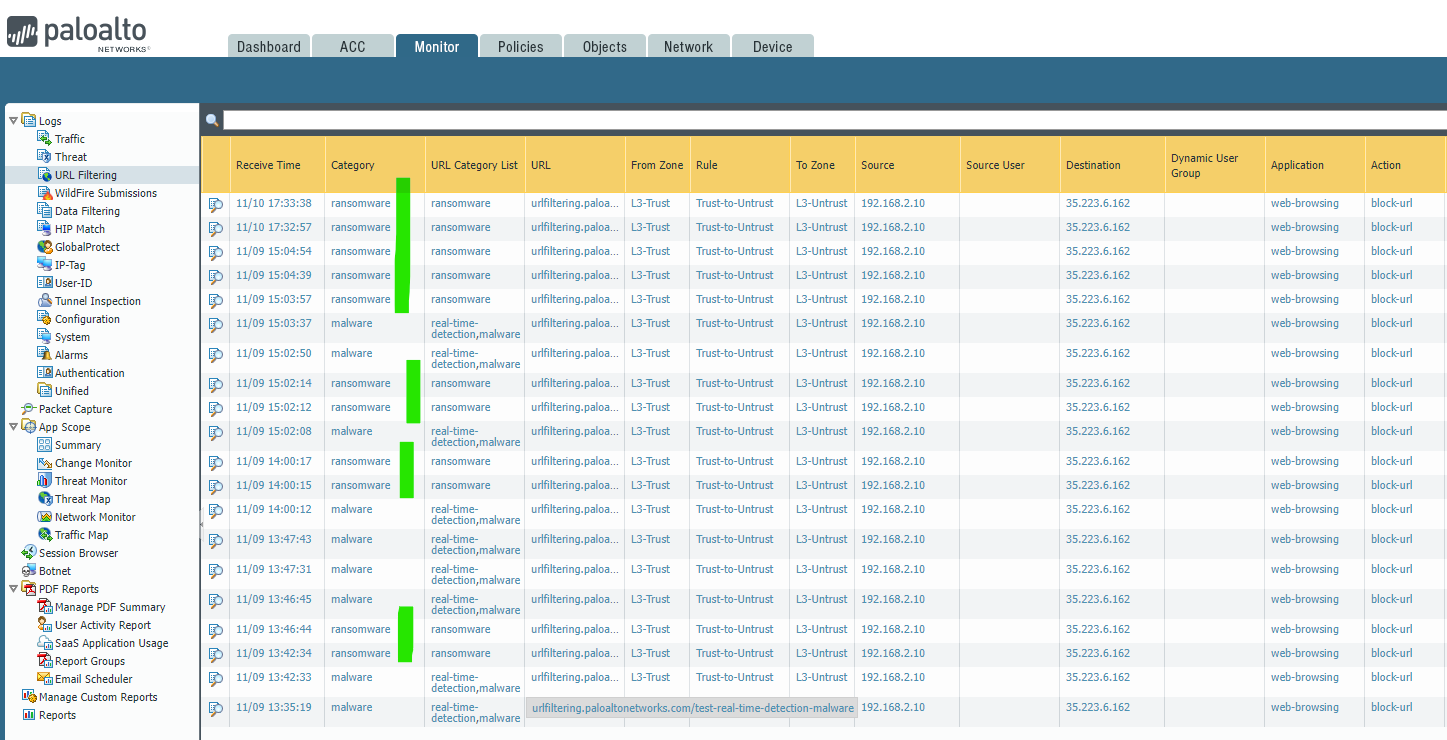Click the Palo Alto Networks logo
Image resolution: width=1447 pixels, height=740 pixels.
pyautogui.click(x=77, y=32)
